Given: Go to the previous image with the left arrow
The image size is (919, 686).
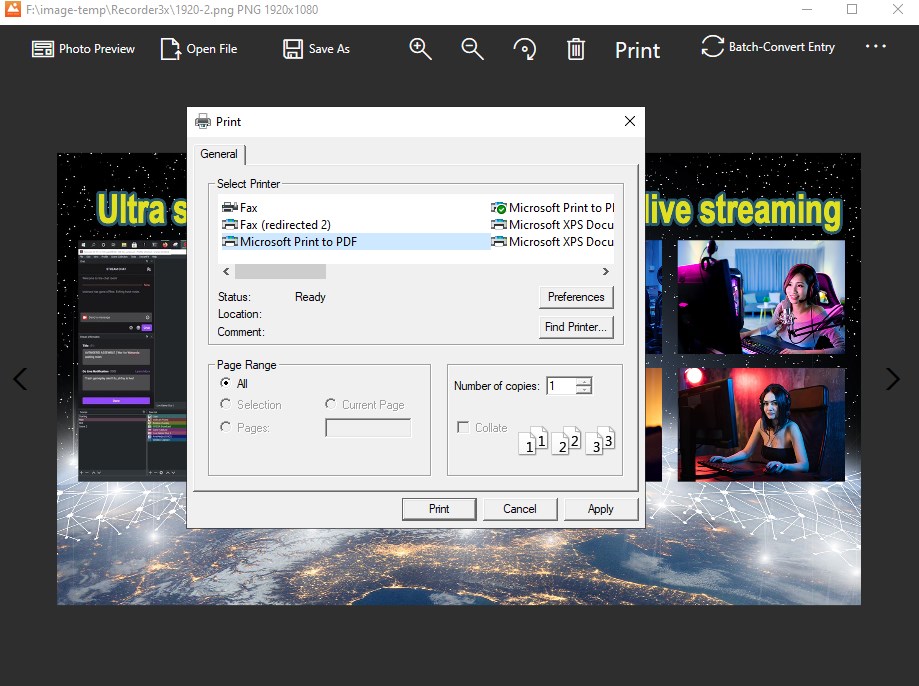Looking at the screenshot, I should click(x=20, y=379).
